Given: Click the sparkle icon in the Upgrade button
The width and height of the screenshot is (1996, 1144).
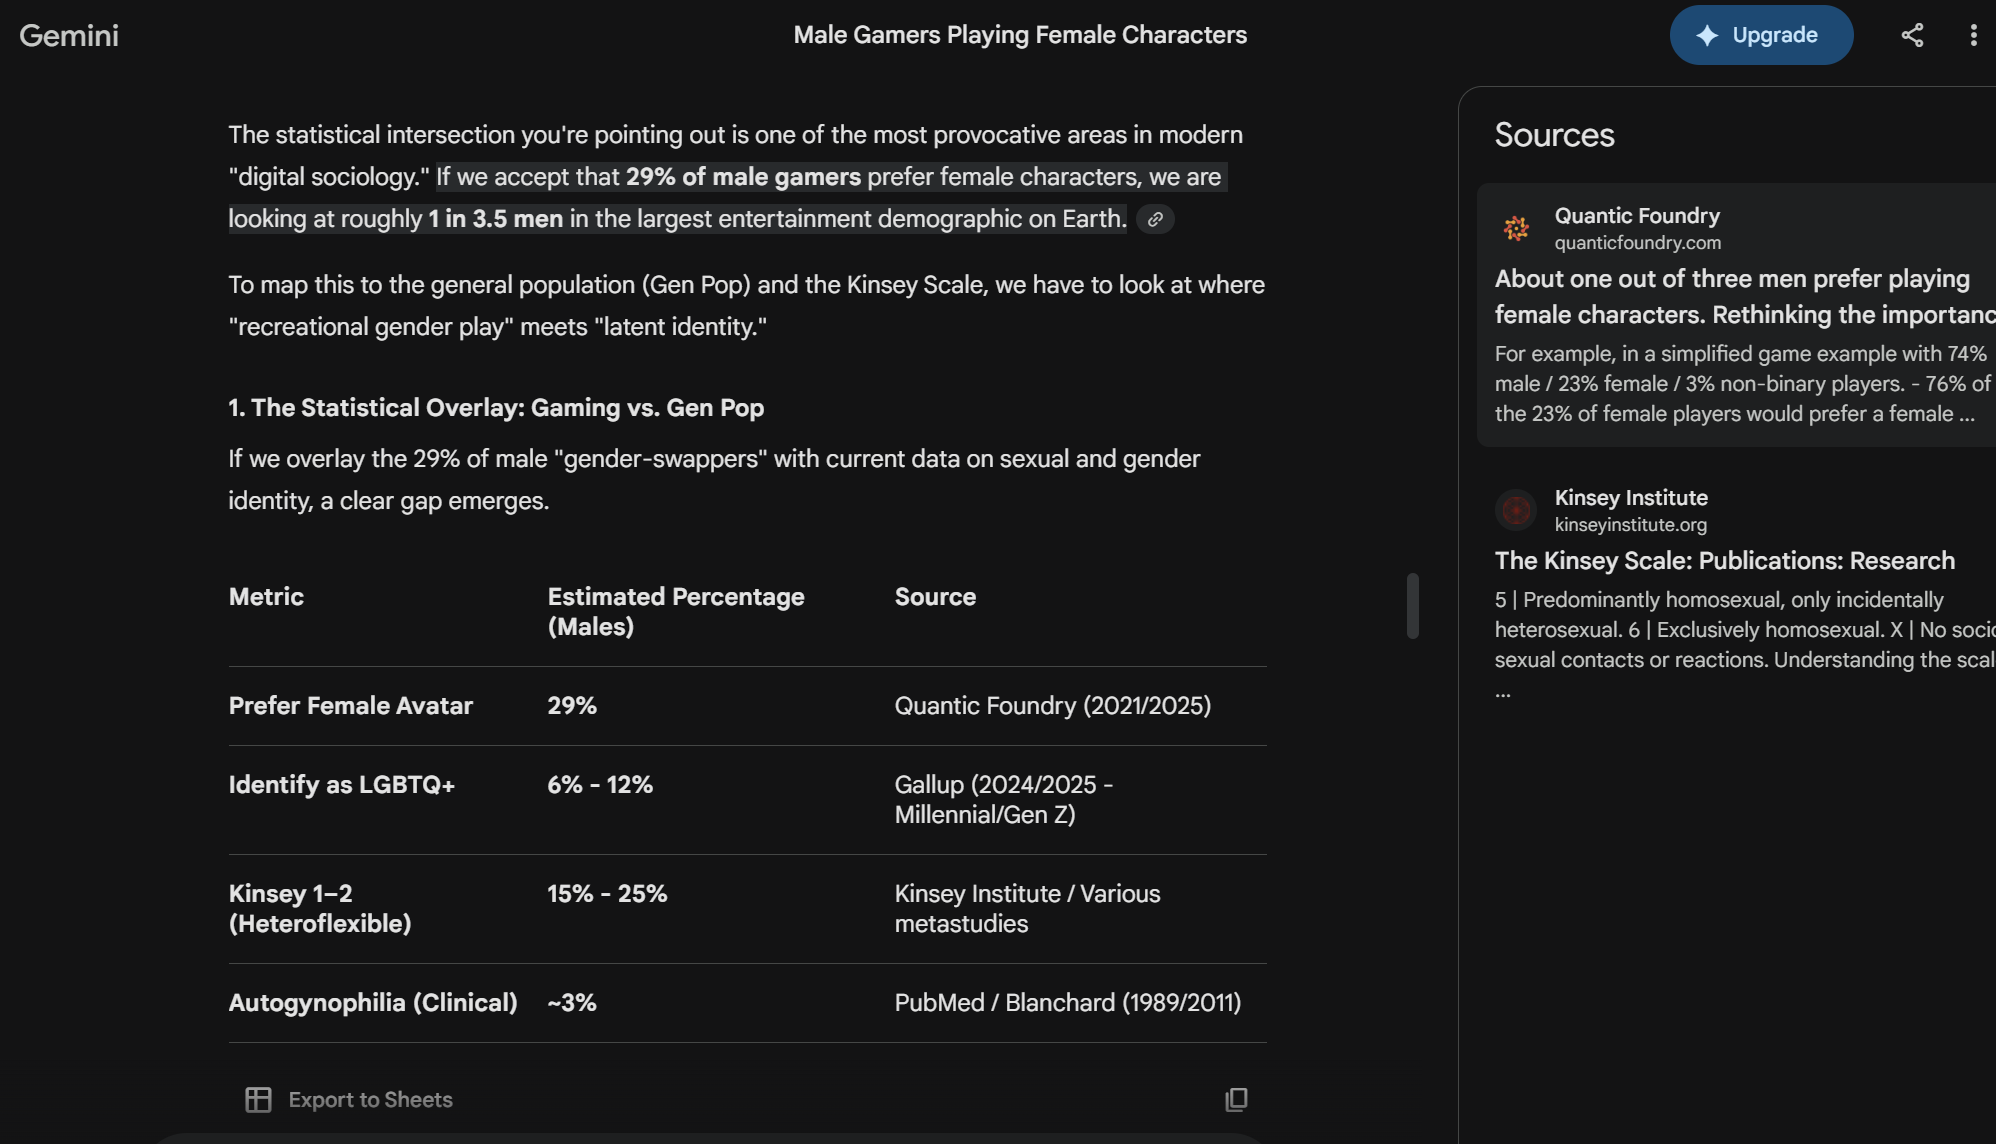Looking at the screenshot, I should click(1707, 35).
